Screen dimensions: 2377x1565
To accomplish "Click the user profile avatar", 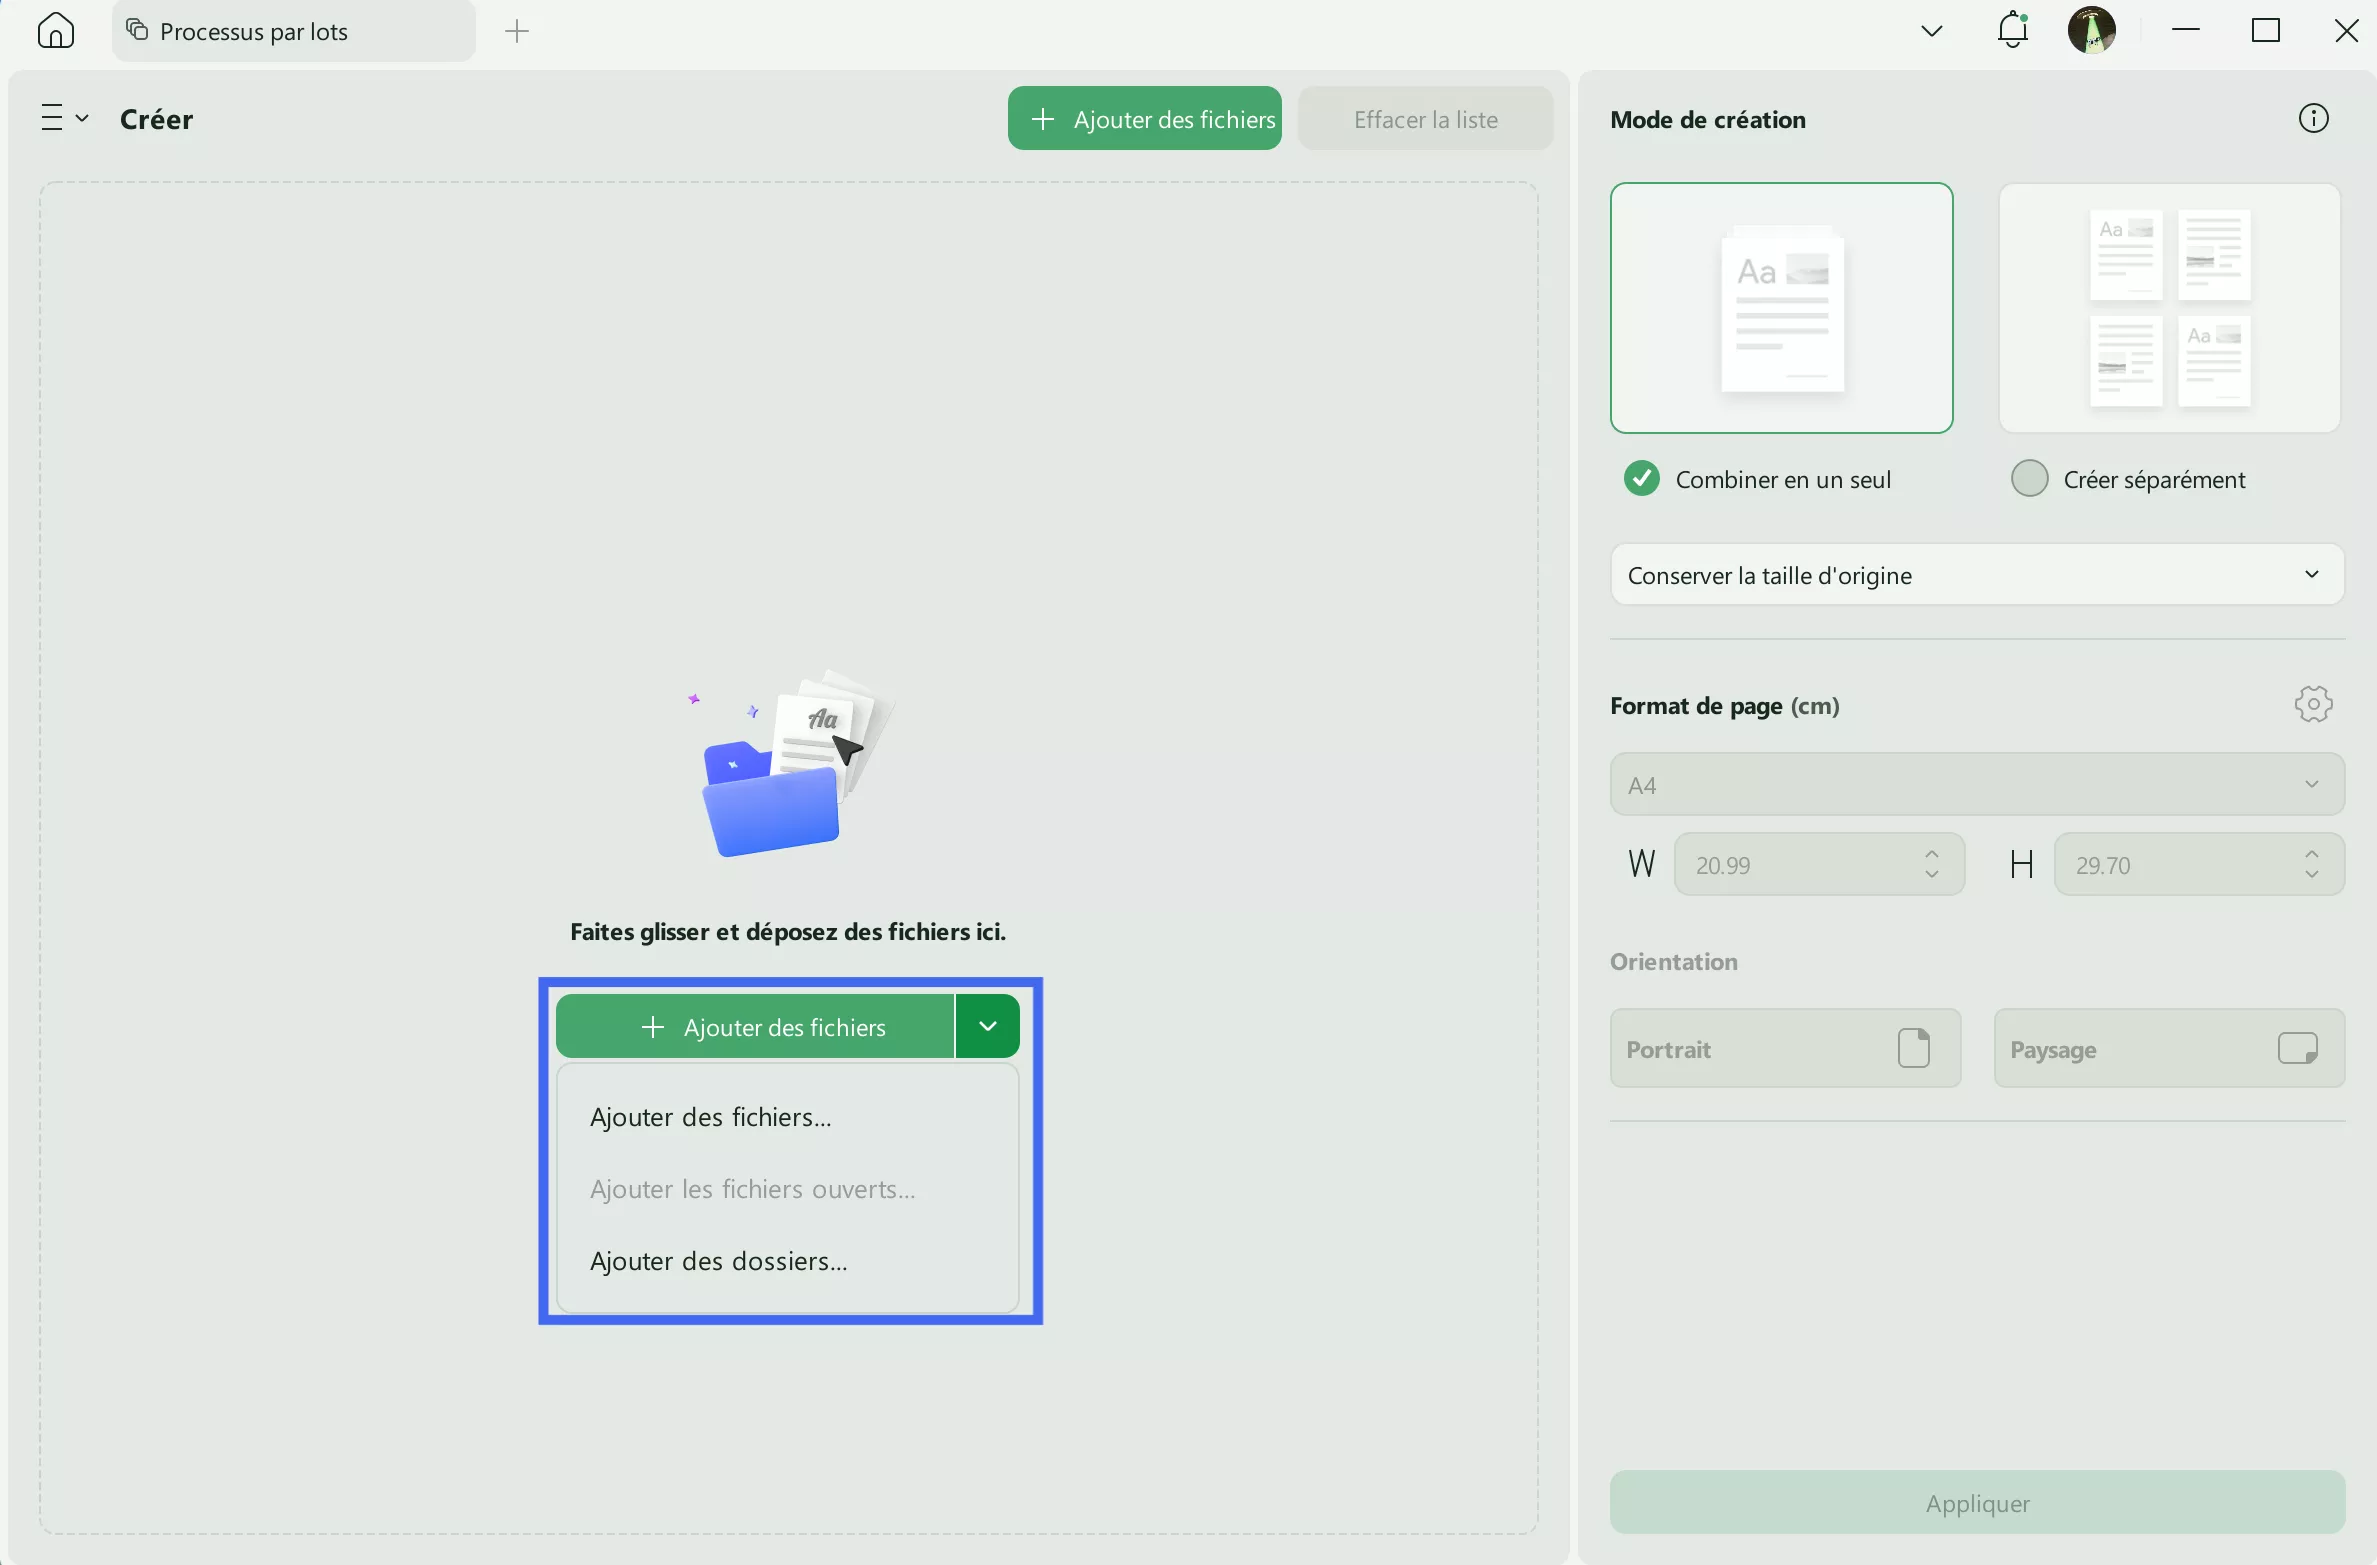I will click(2091, 31).
